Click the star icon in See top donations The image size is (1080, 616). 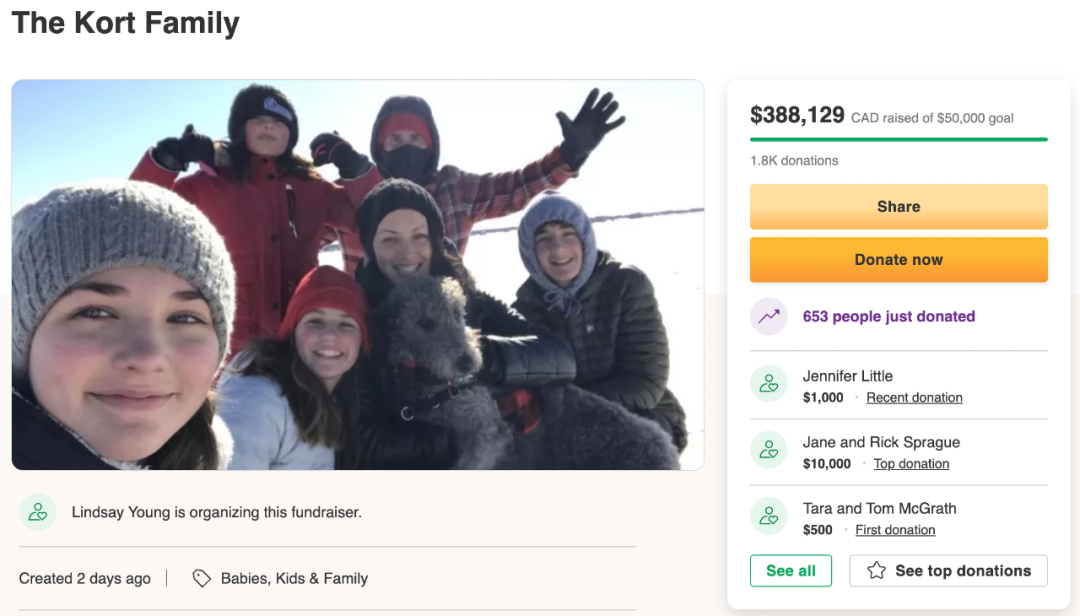(x=877, y=571)
